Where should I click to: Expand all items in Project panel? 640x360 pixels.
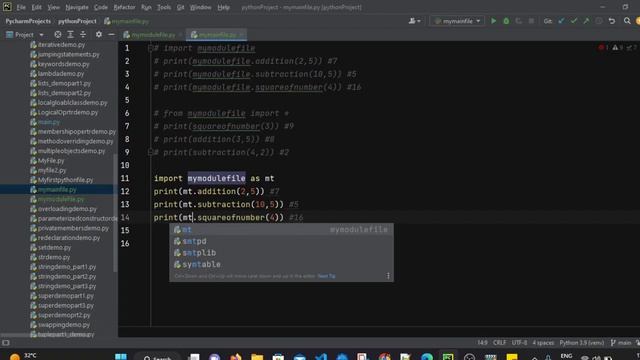click(70, 35)
